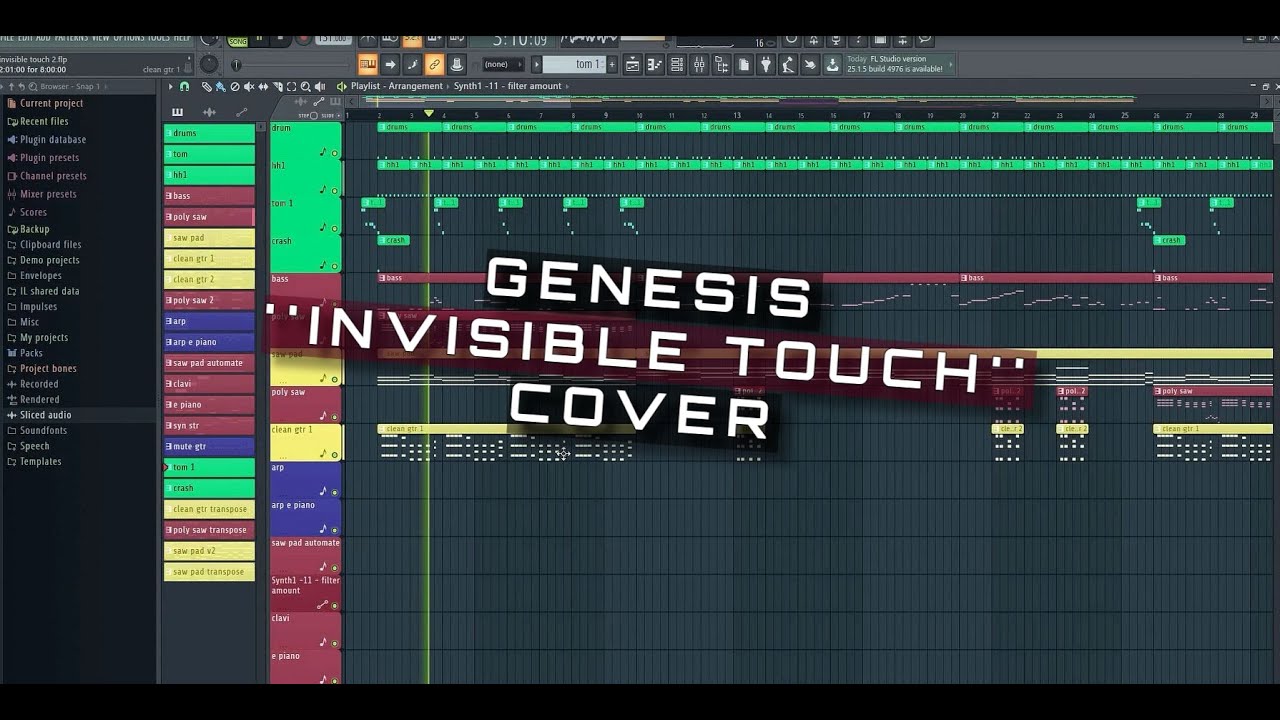Image resolution: width=1280 pixels, height=720 pixels.
Task: Open the pattern selector tom 1 dropdown
Action: (x=575, y=64)
